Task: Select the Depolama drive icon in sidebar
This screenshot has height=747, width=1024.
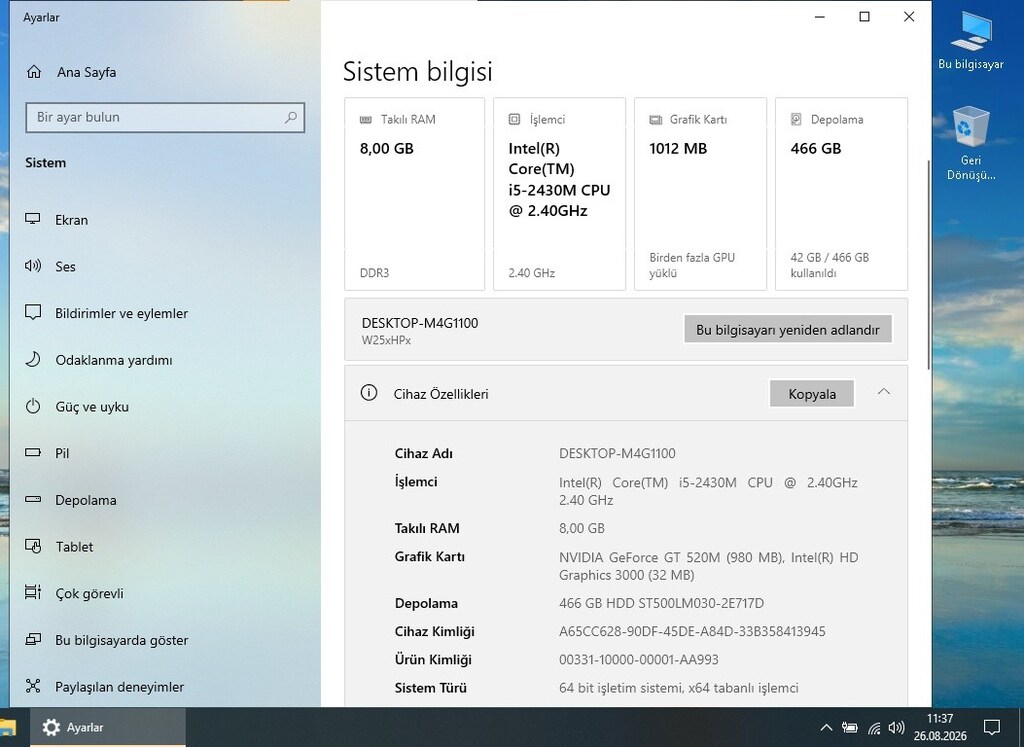Action: 33,500
